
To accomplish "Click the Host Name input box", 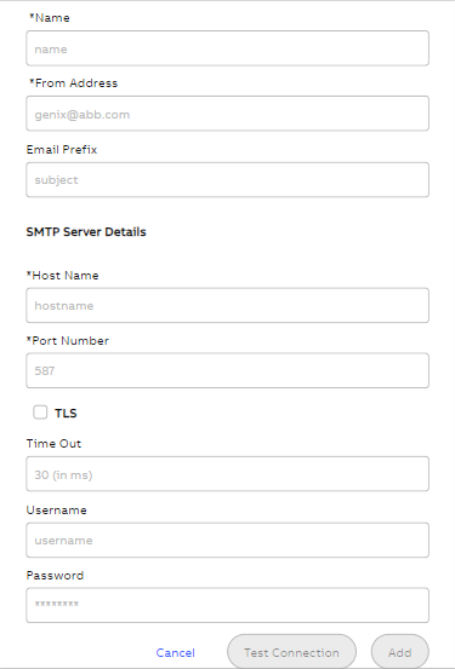I will [228, 305].
